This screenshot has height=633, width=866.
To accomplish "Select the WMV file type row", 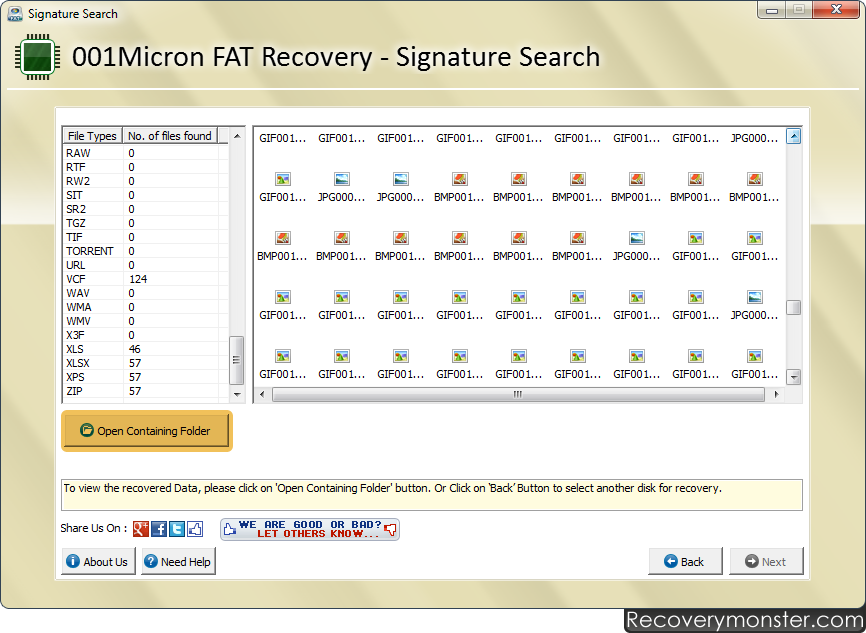I will (x=145, y=321).
